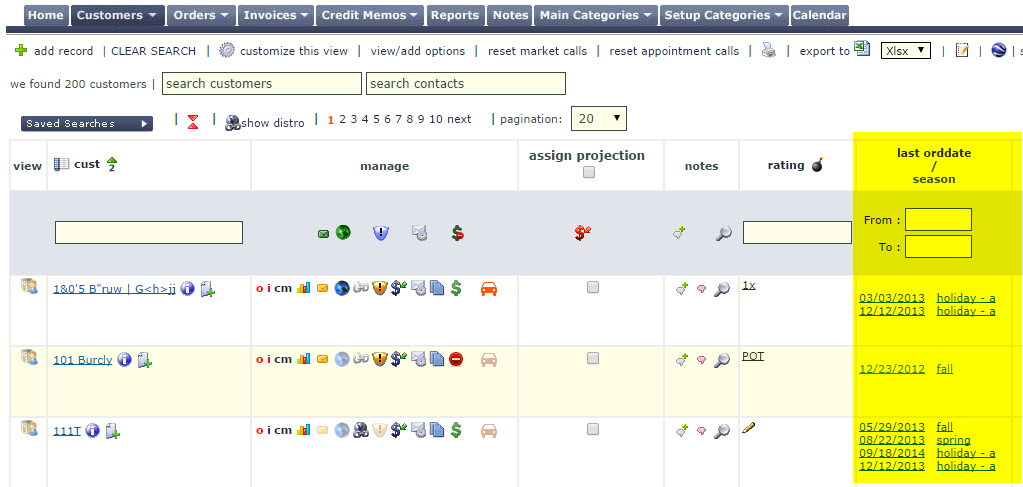Expand the Saved Searches menu
Image resolution: width=1023 pixels, height=487 pixels.
pos(87,123)
